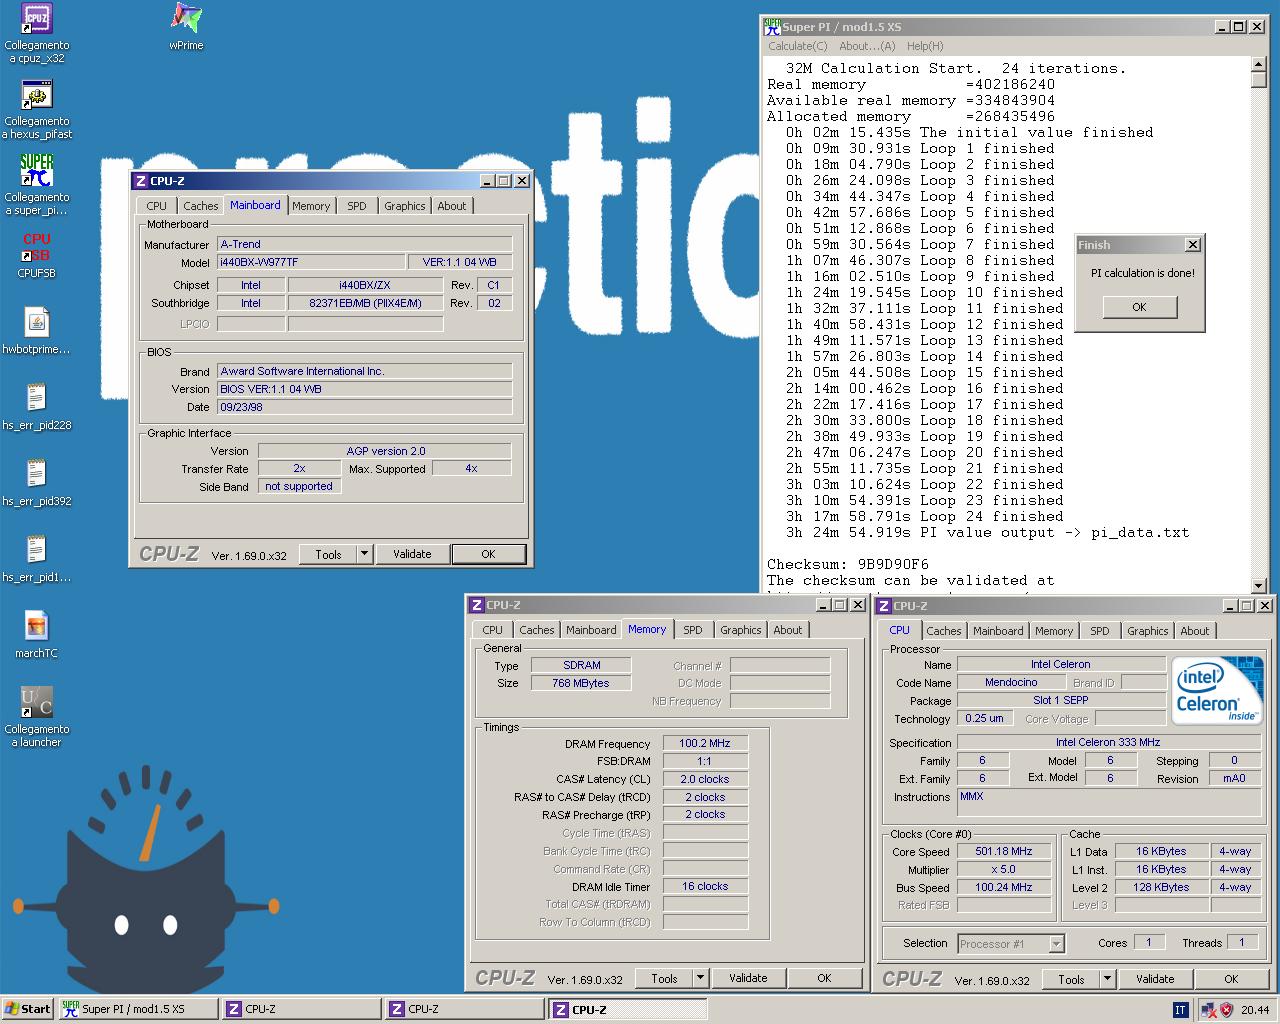
Task: Close the Finish dialog
Action: pos(1192,245)
